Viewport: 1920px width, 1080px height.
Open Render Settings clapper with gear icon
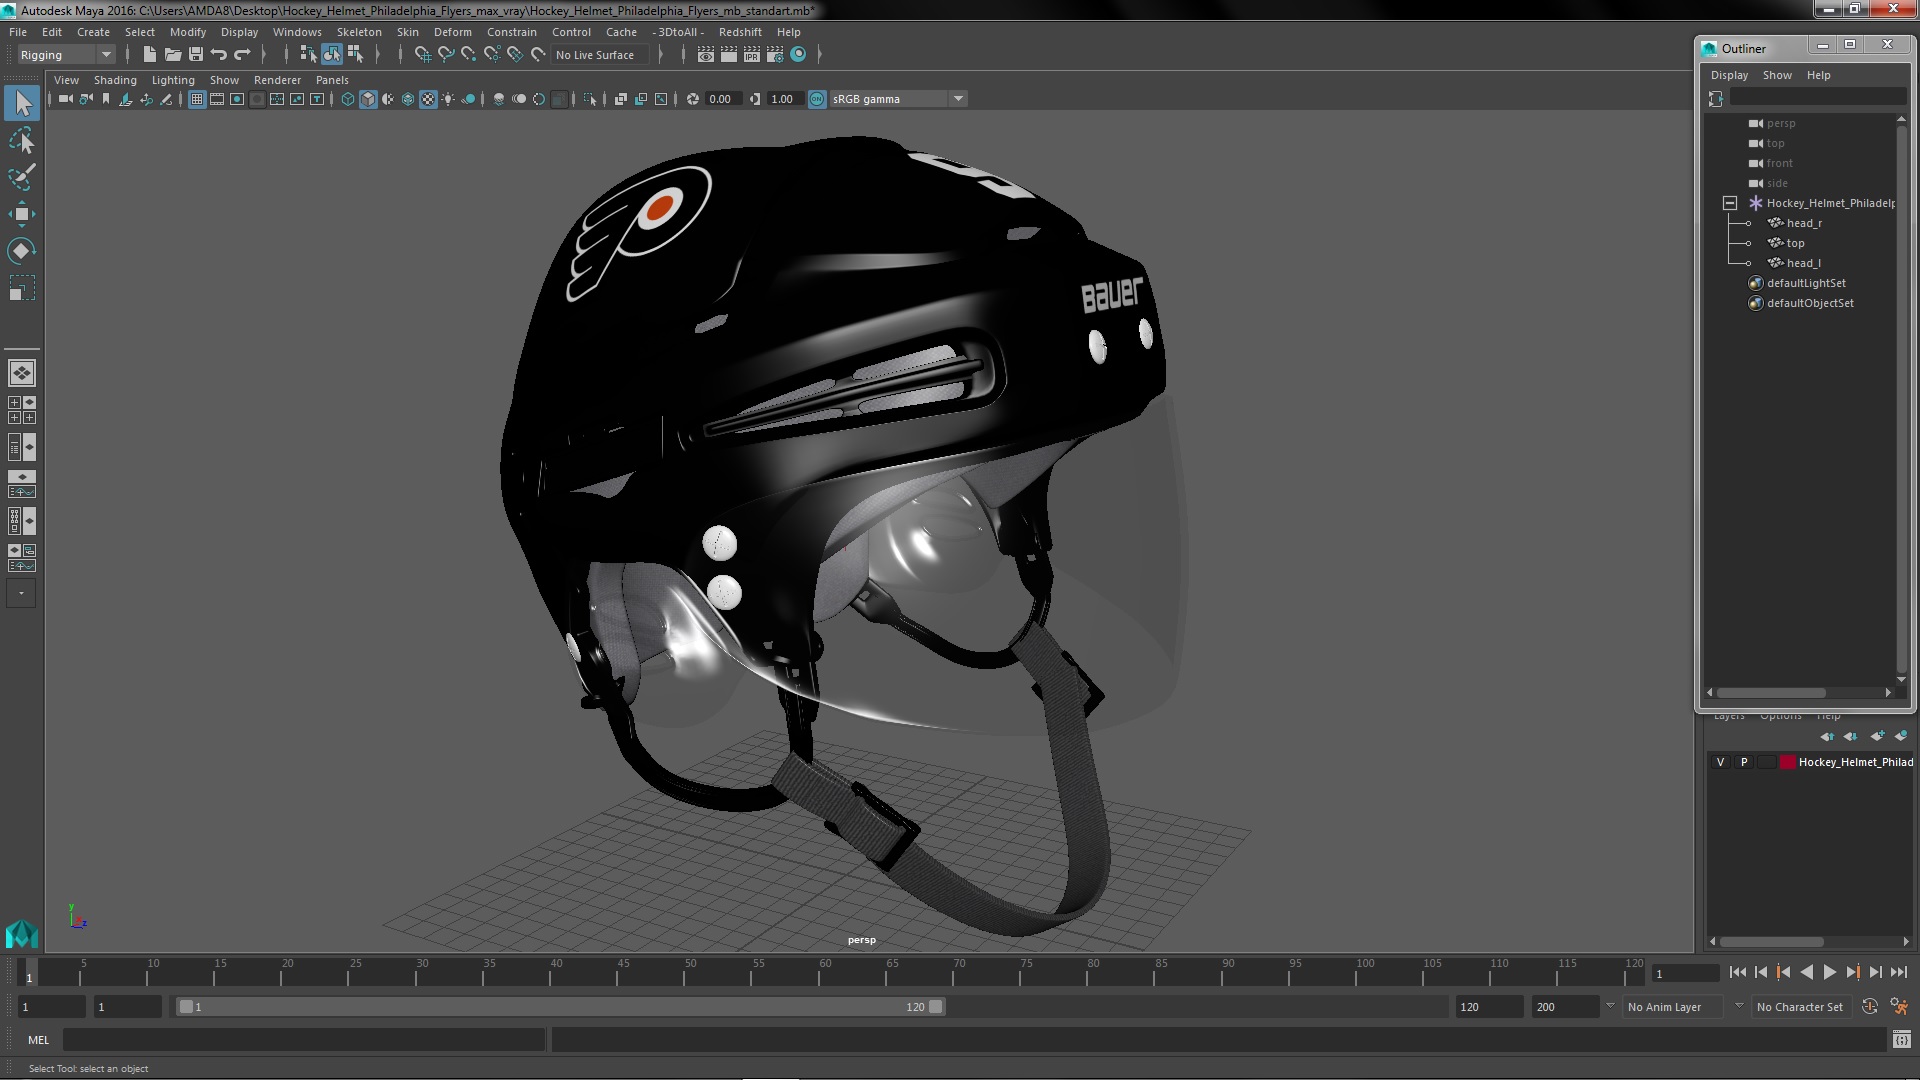coord(775,55)
